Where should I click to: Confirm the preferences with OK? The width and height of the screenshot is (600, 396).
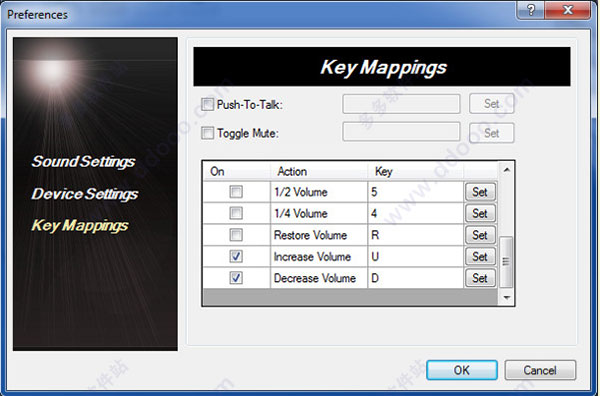point(462,370)
